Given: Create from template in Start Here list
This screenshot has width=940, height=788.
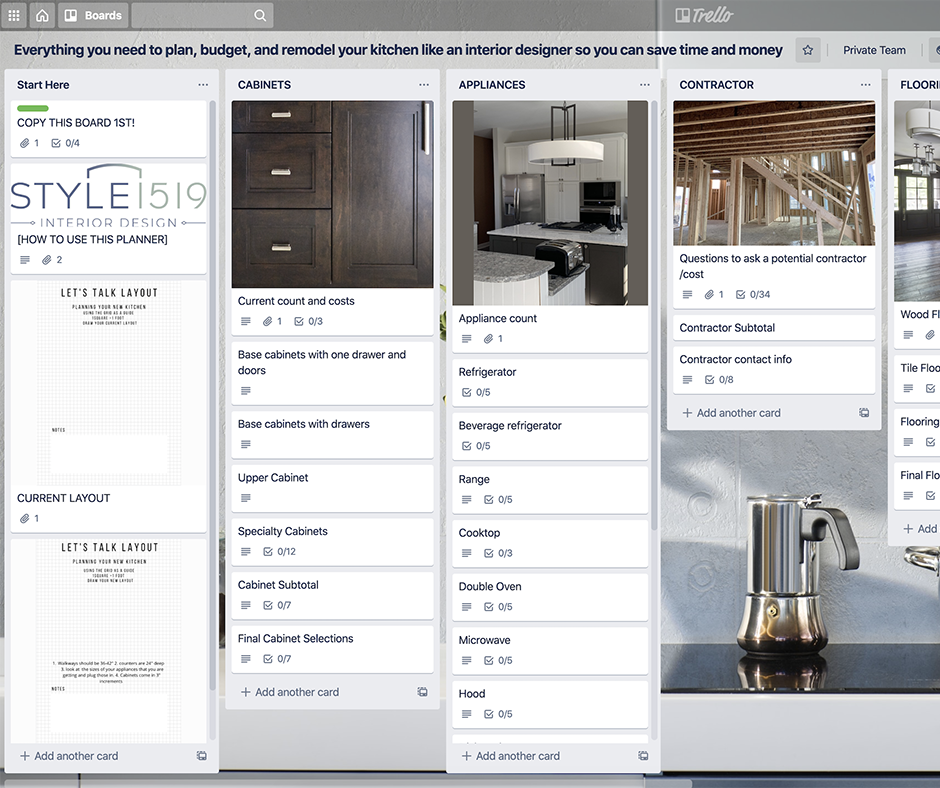Looking at the screenshot, I should (x=202, y=756).
